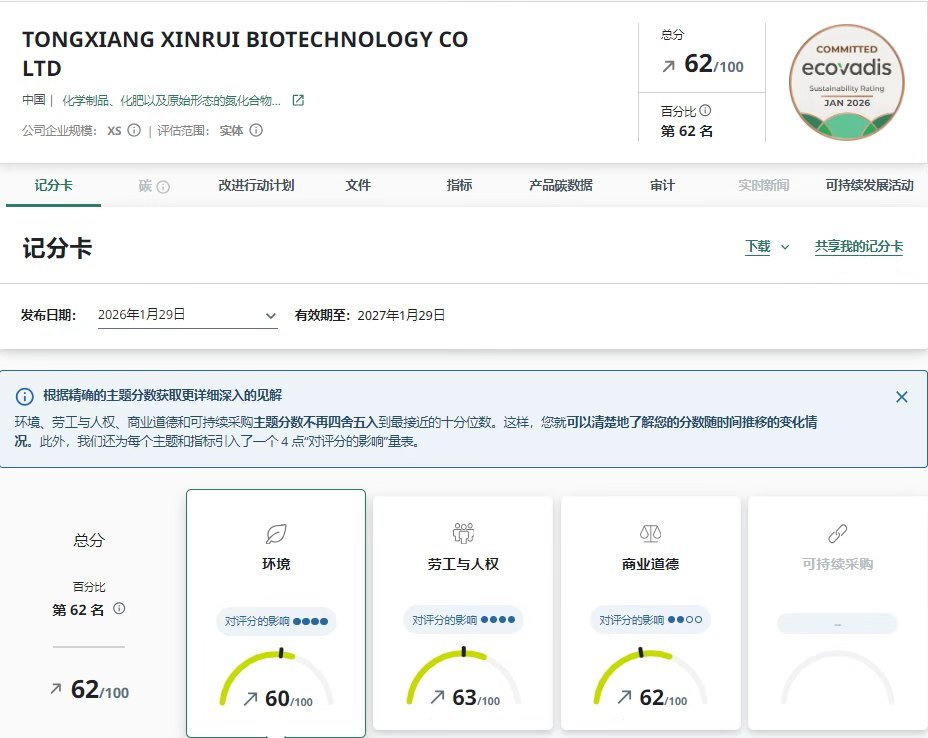Close the blue information banner

901,397
